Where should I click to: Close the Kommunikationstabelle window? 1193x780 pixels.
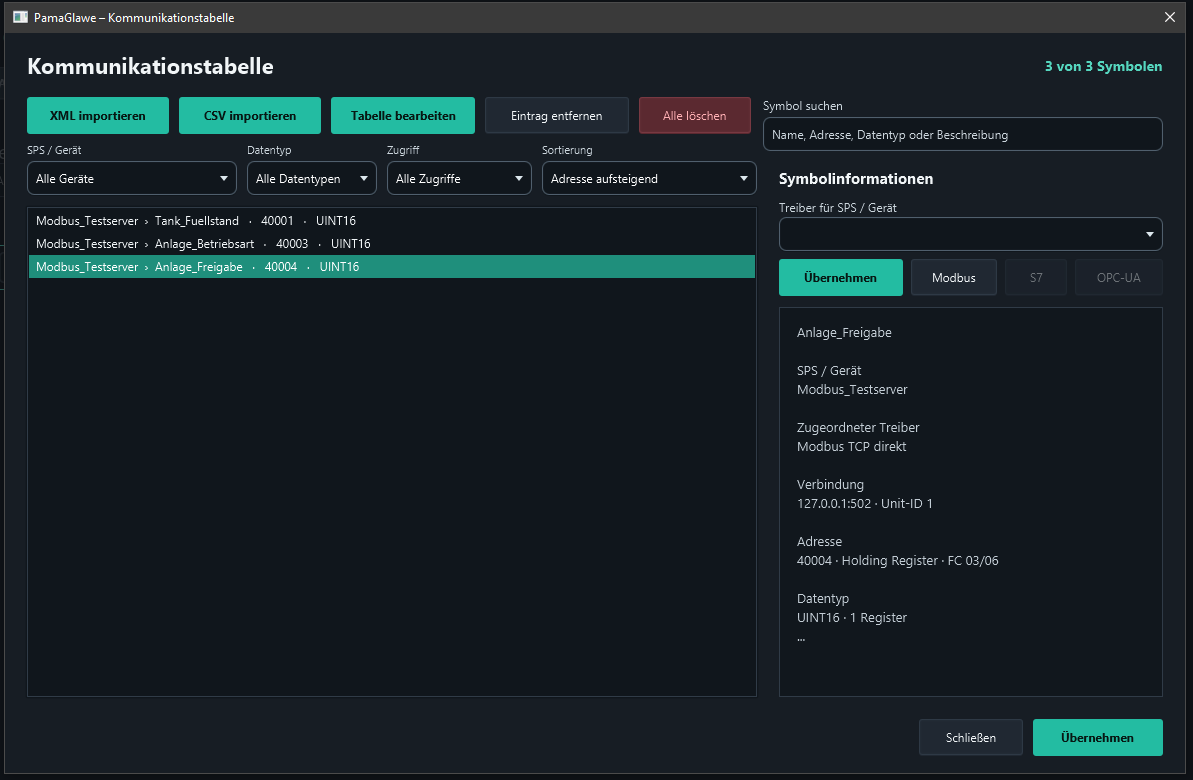(1169, 17)
